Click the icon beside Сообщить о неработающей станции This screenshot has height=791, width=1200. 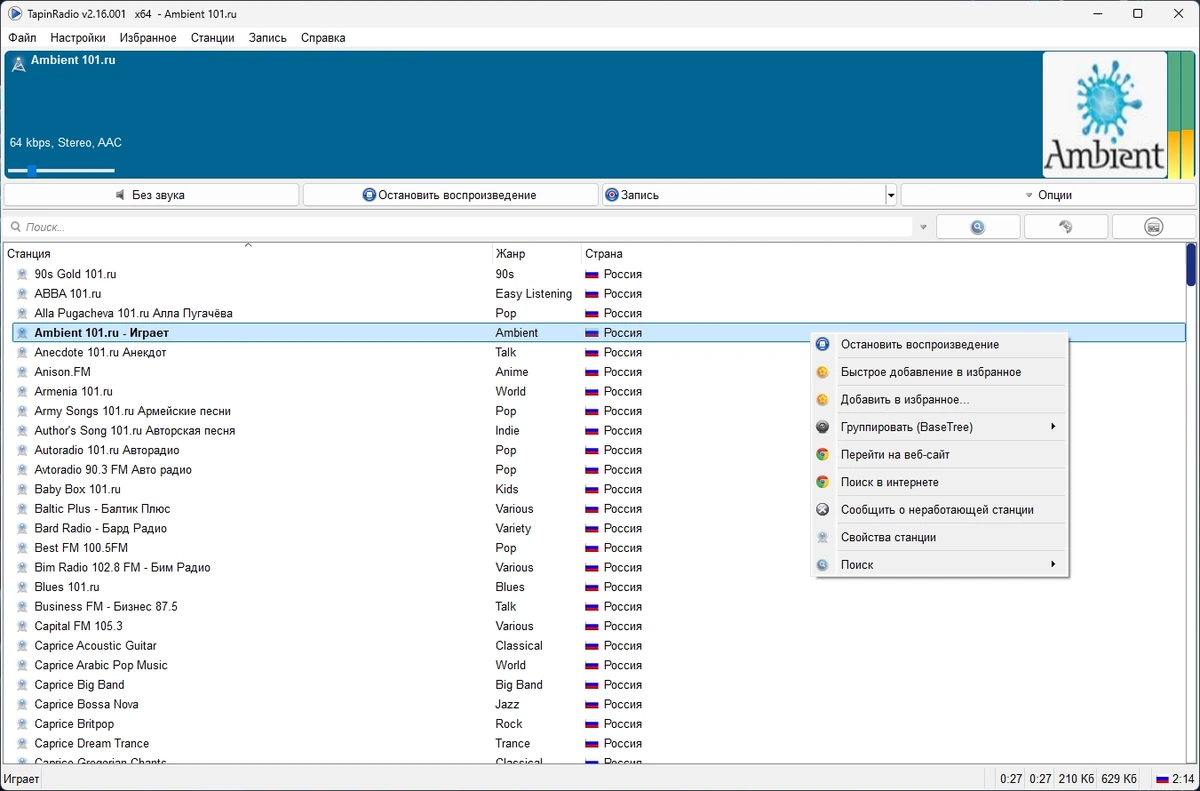[822, 509]
